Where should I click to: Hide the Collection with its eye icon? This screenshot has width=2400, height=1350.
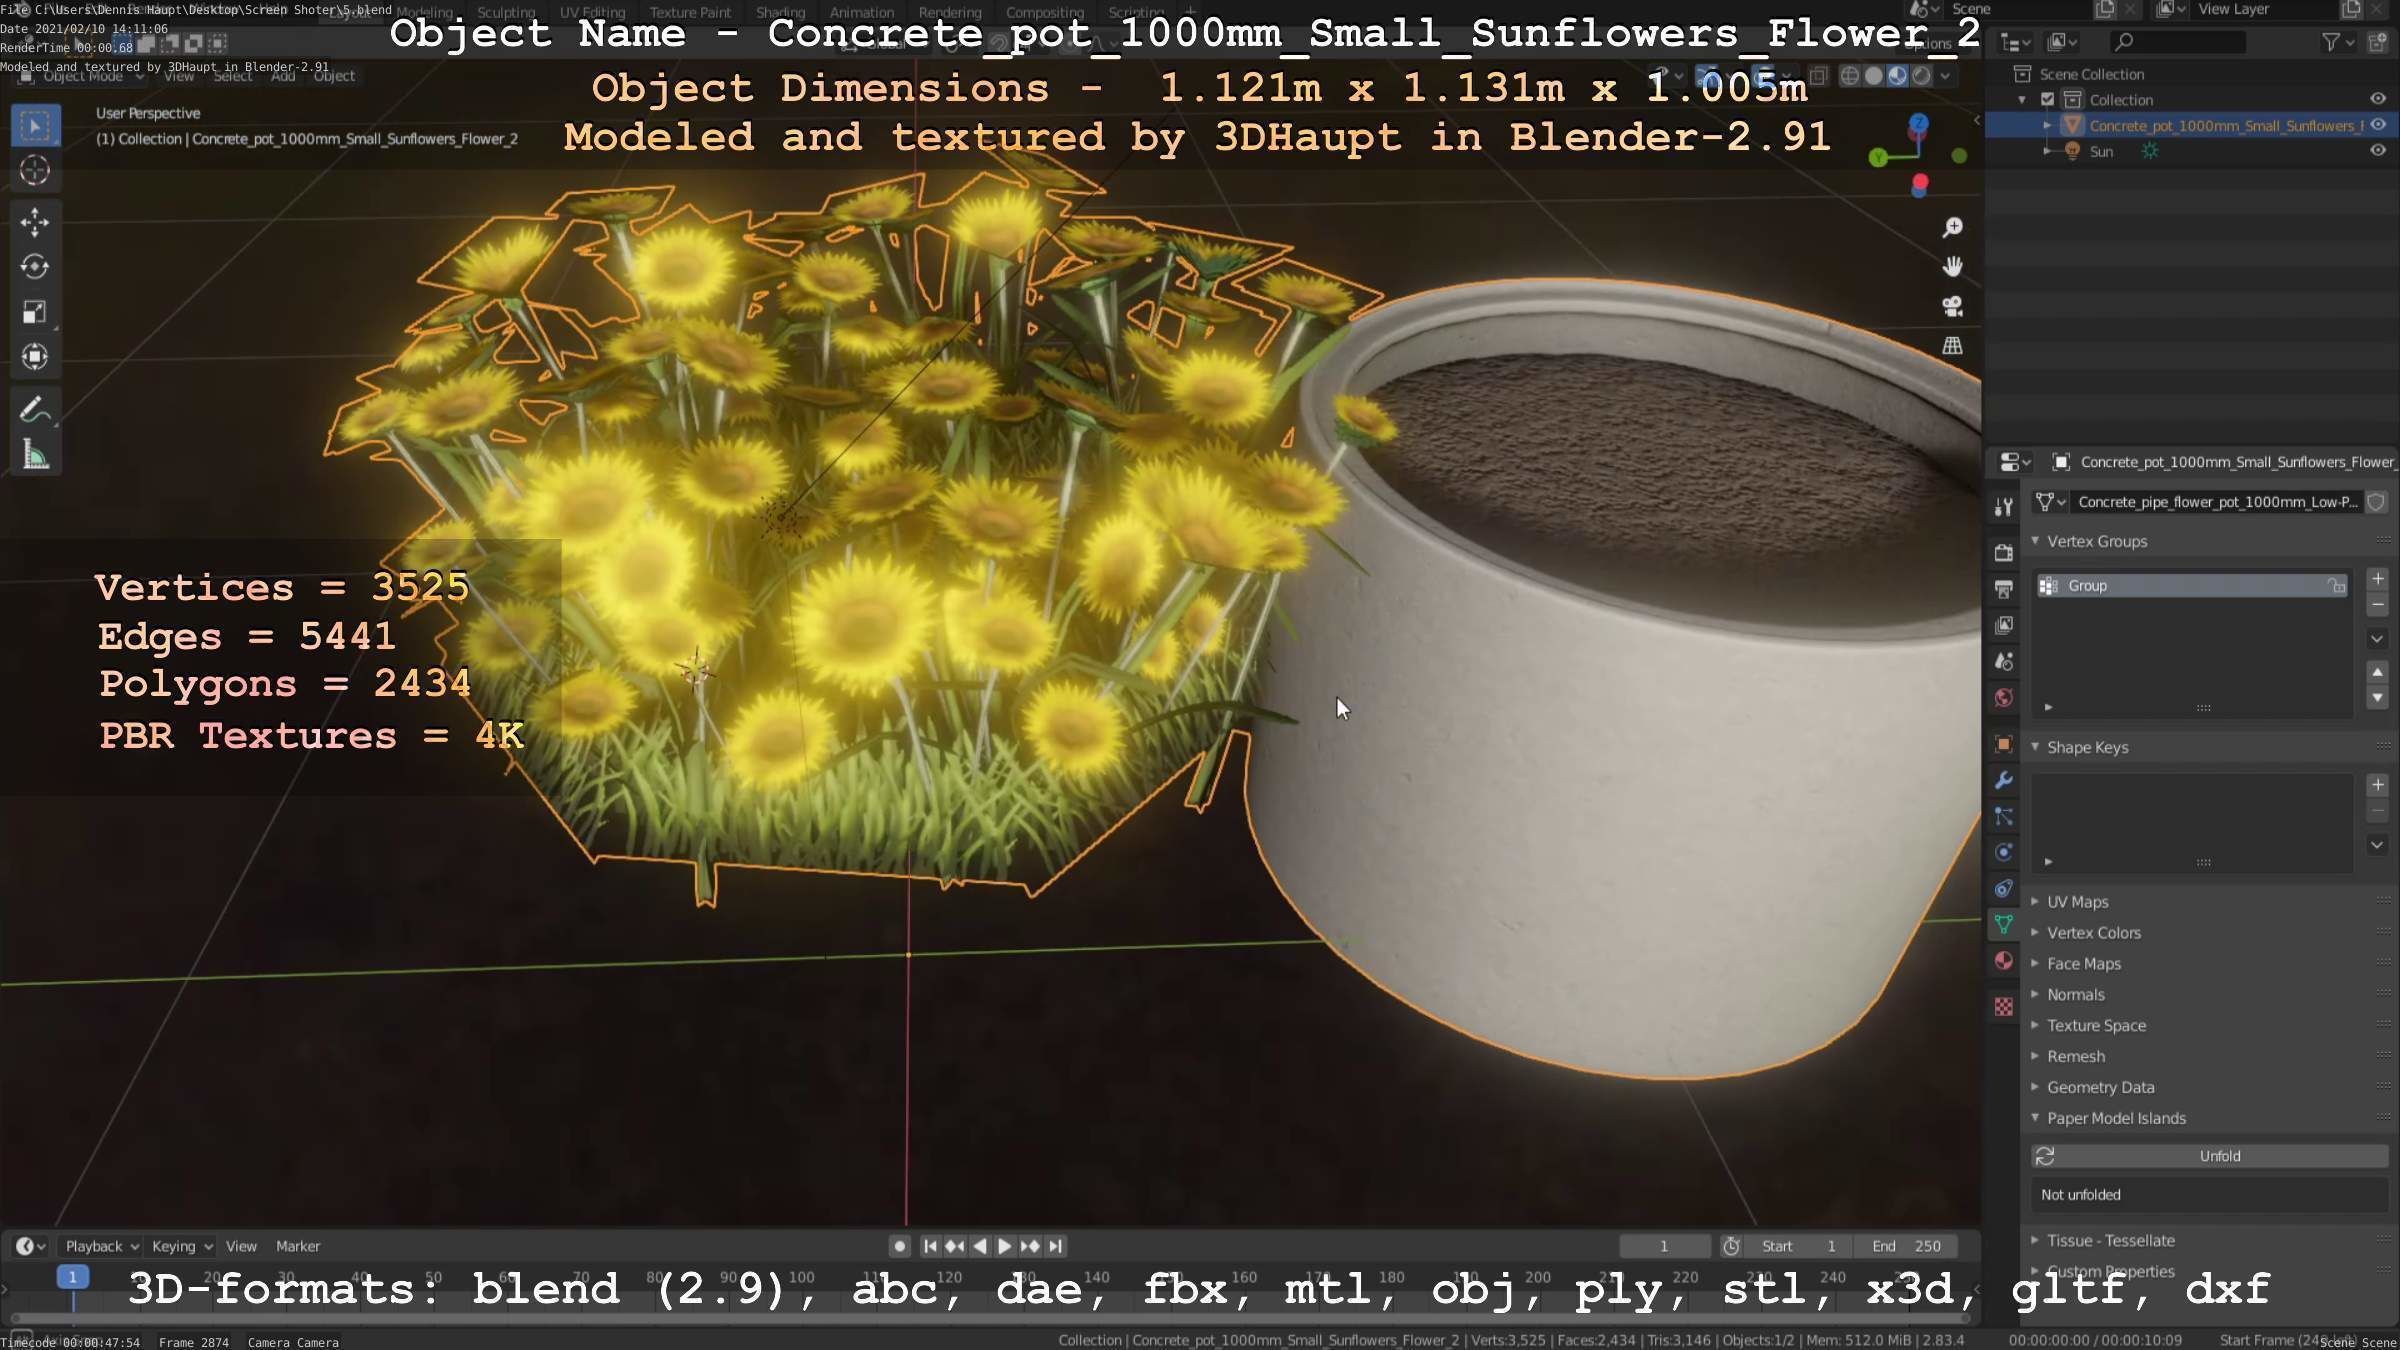point(2378,99)
